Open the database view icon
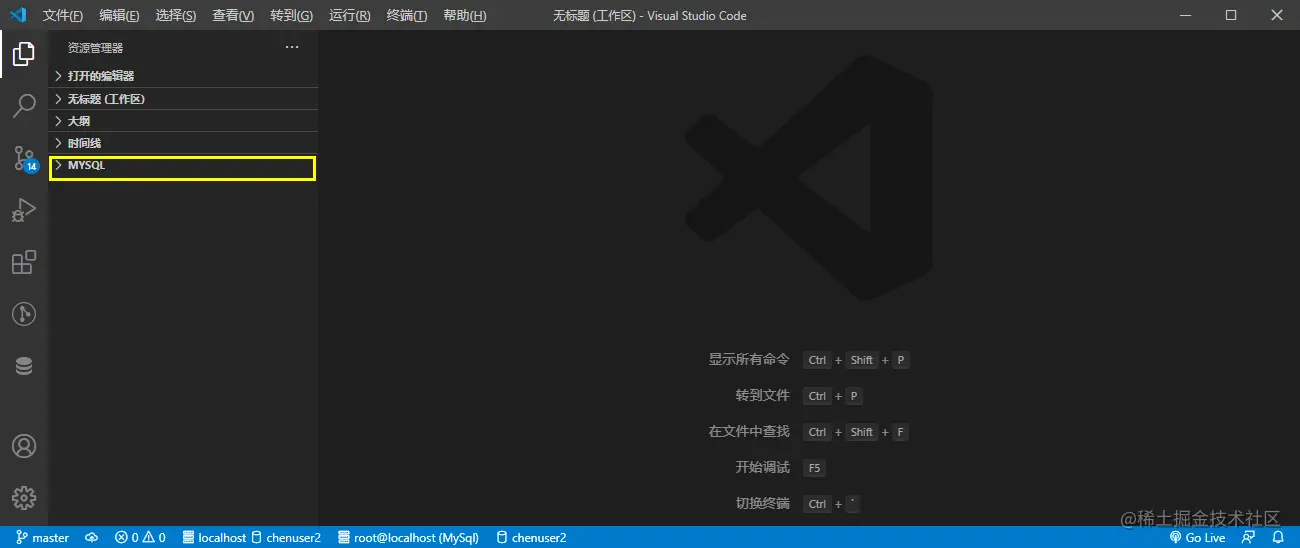This screenshot has height=548, width=1300. coord(24,366)
